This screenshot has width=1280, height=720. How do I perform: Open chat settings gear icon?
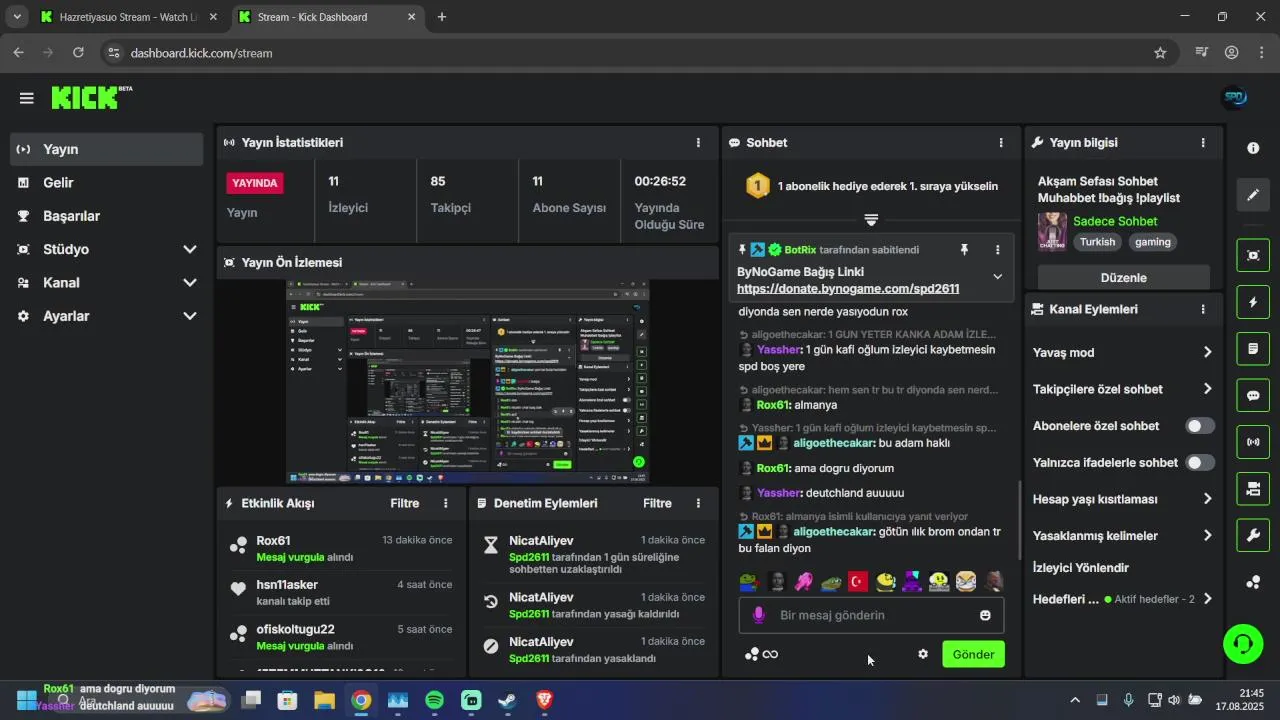point(923,654)
